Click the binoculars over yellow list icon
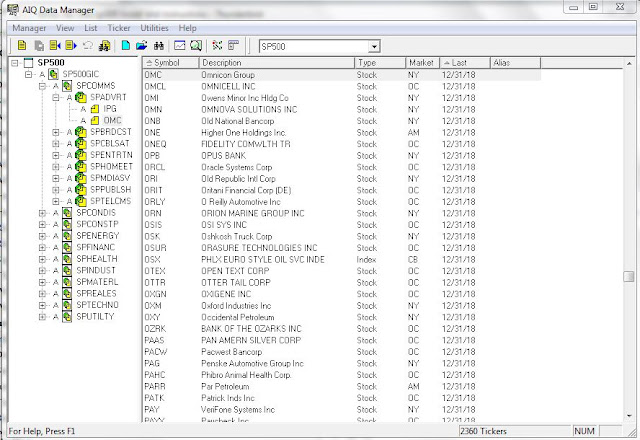 pyautogui.click(x=104, y=45)
